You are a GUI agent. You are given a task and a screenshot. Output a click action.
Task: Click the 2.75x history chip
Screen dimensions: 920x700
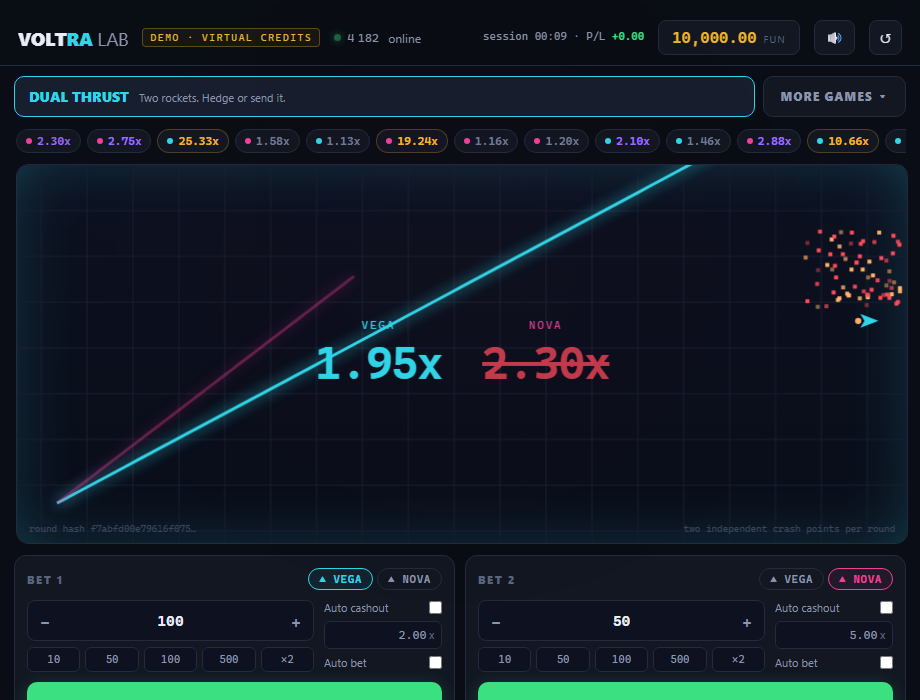click(119, 141)
